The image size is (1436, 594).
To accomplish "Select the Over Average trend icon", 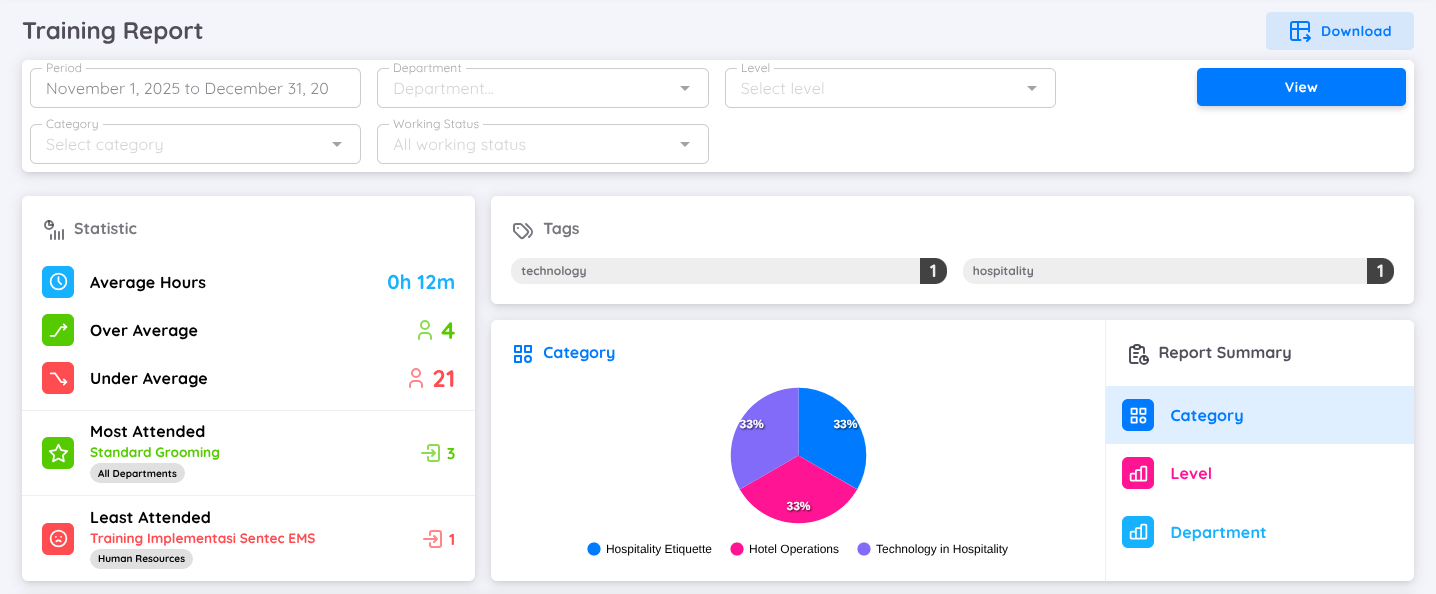I will 57,330.
